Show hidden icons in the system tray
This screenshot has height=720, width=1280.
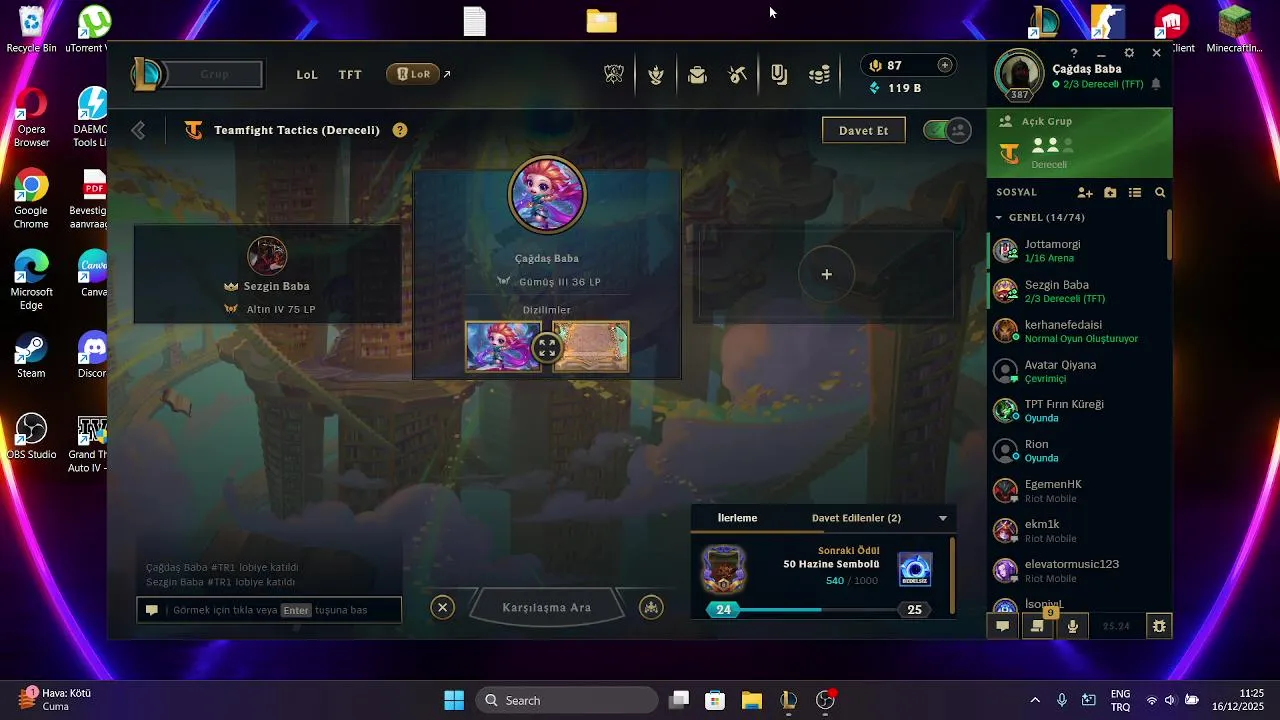[1035, 700]
